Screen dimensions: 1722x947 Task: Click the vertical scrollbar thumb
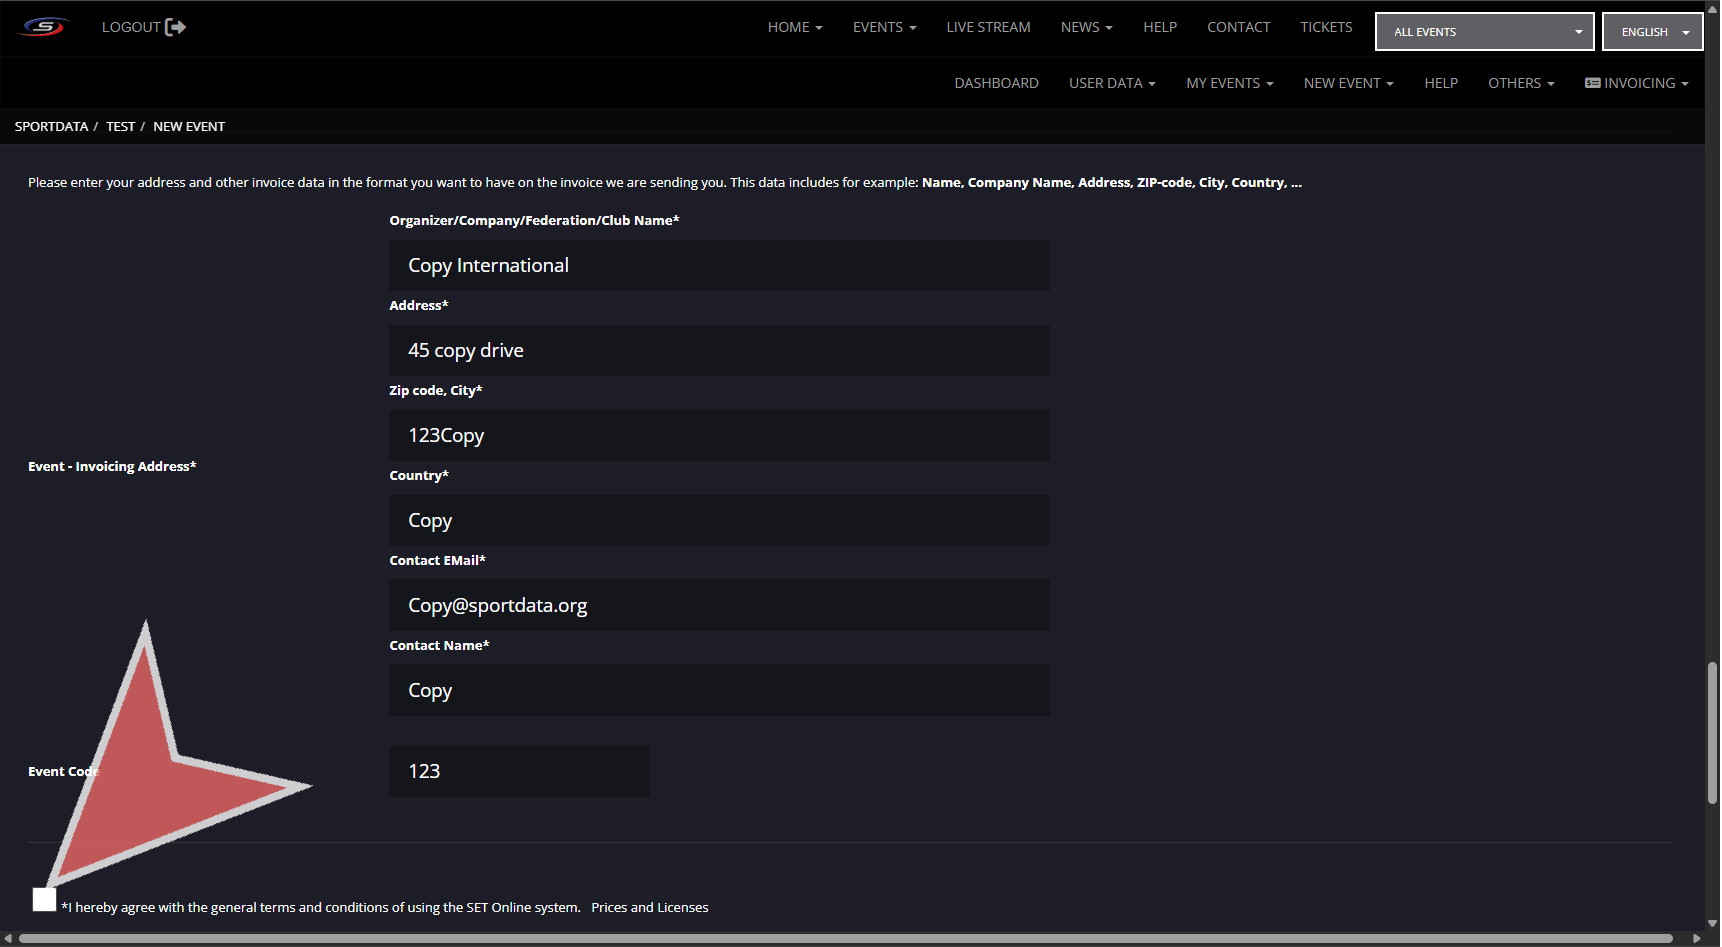pyautogui.click(x=1712, y=732)
